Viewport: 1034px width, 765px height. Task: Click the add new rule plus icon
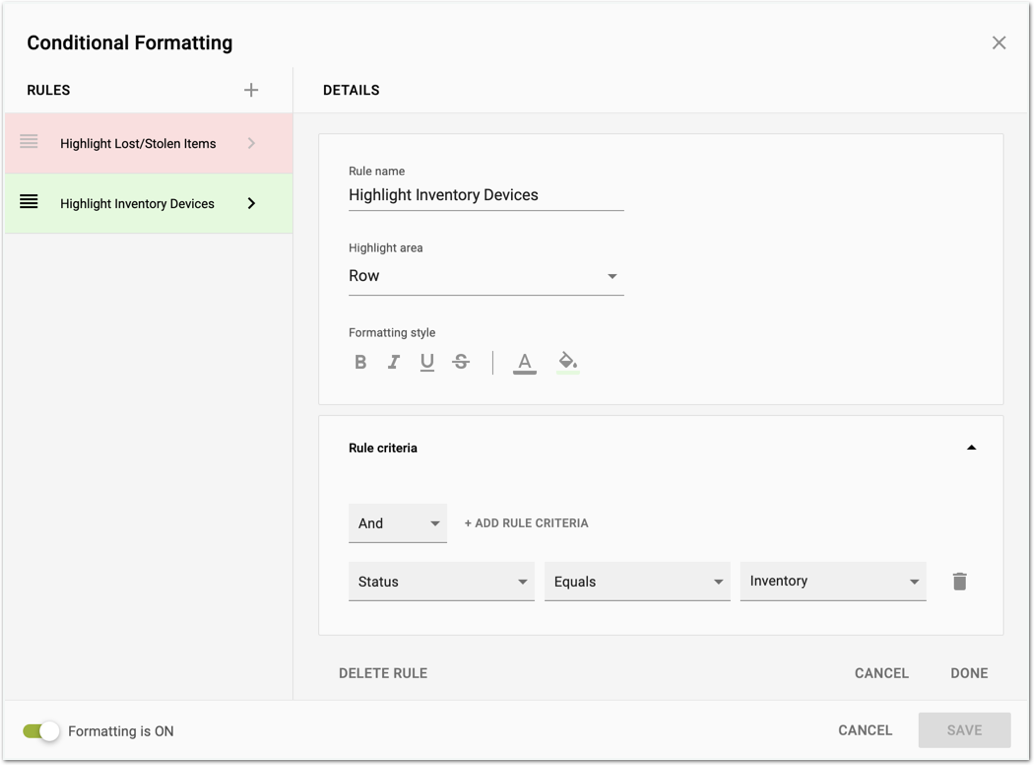(x=251, y=90)
